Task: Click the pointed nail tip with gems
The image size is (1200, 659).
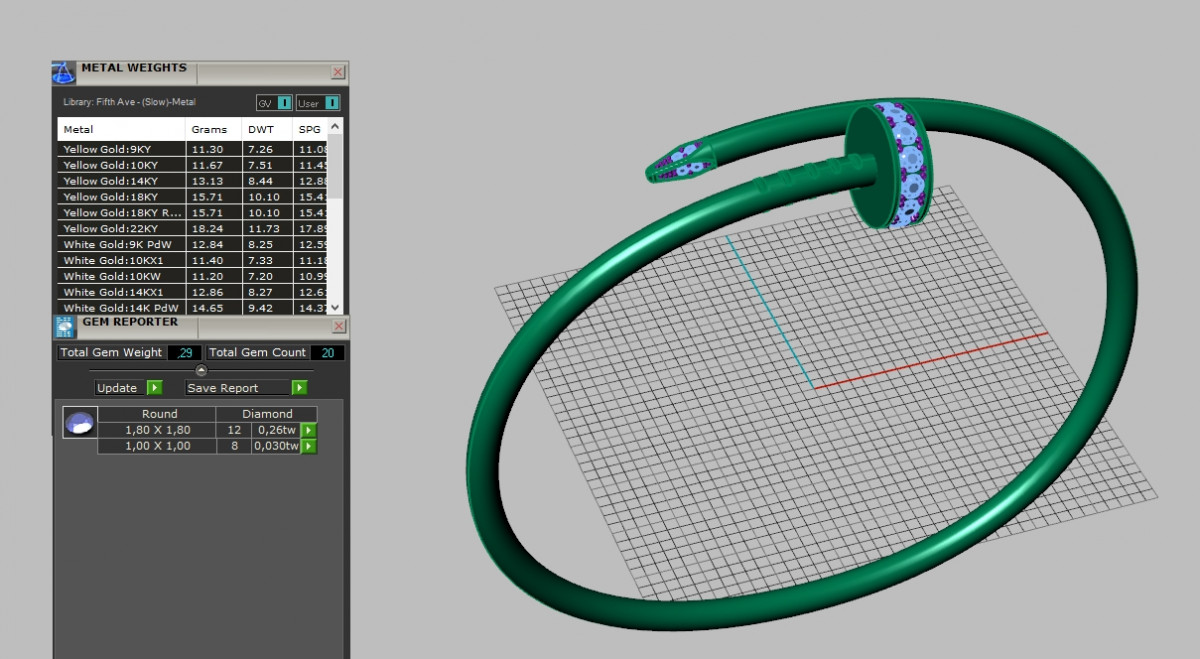Action: (x=683, y=161)
